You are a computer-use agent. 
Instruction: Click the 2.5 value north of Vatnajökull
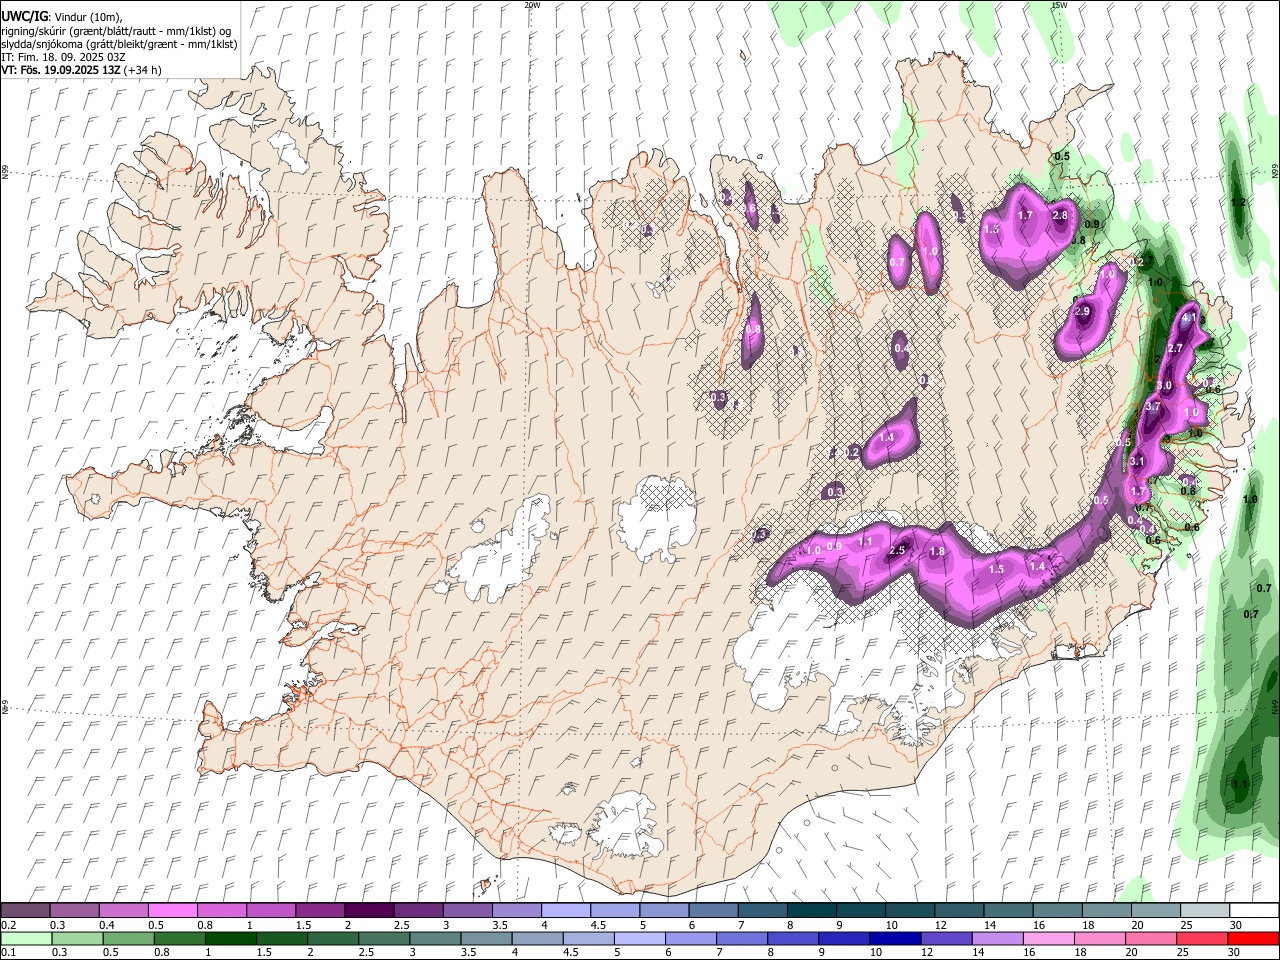pos(897,551)
